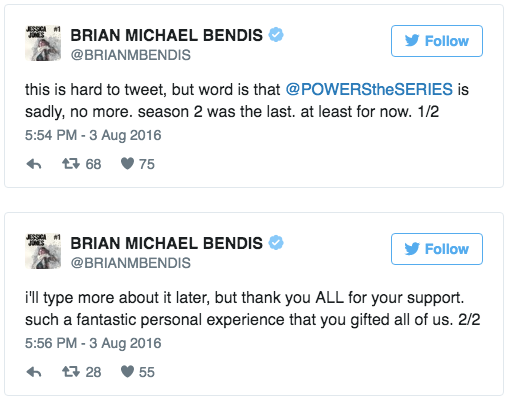Retweet the 5:54 PM tweet
The width and height of the screenshot is (508, 401).
click(x=71, y=164)
